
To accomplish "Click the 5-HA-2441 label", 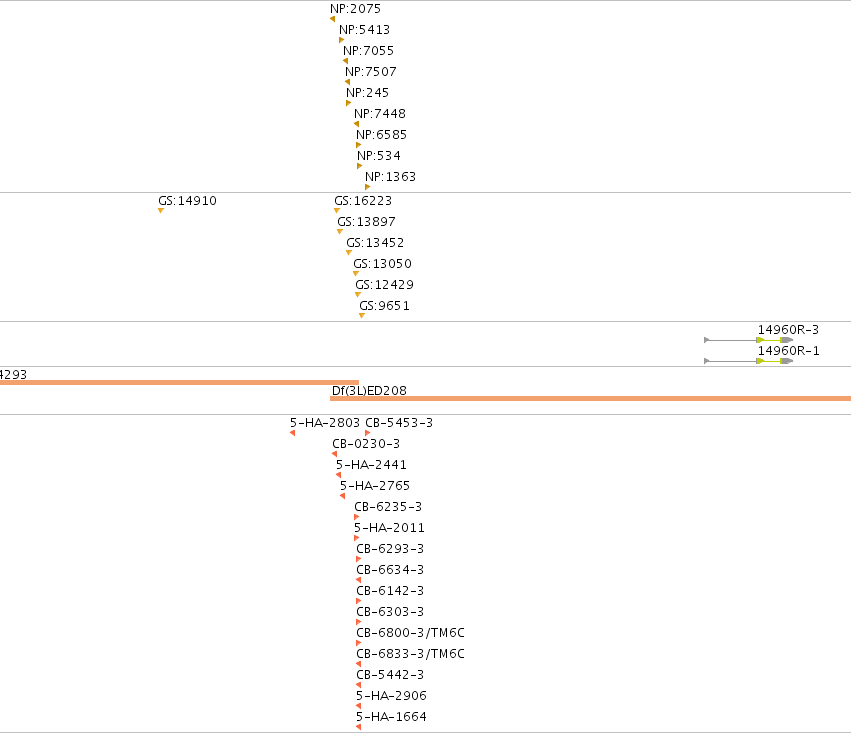I will 371,465.
